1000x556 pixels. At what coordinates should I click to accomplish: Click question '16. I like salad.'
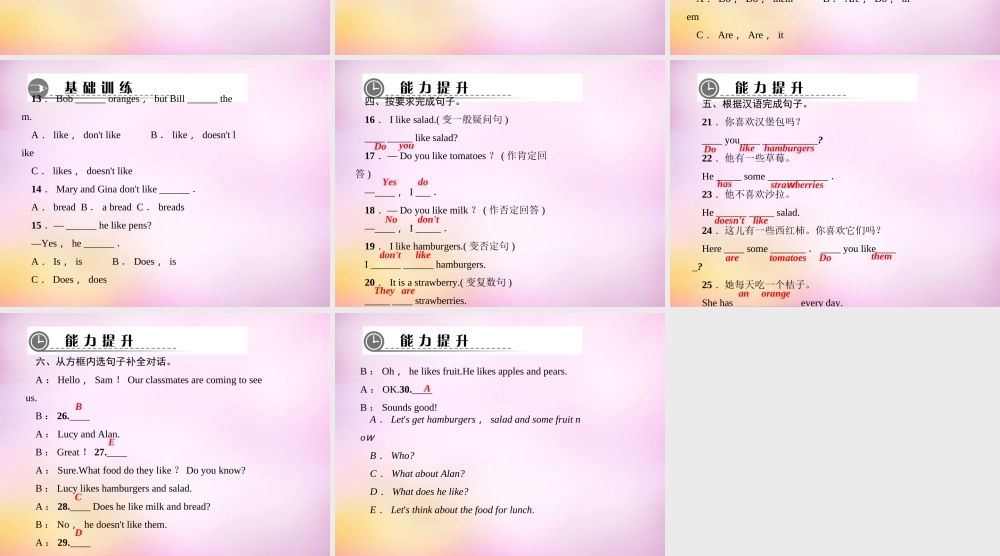coord(436,120)
